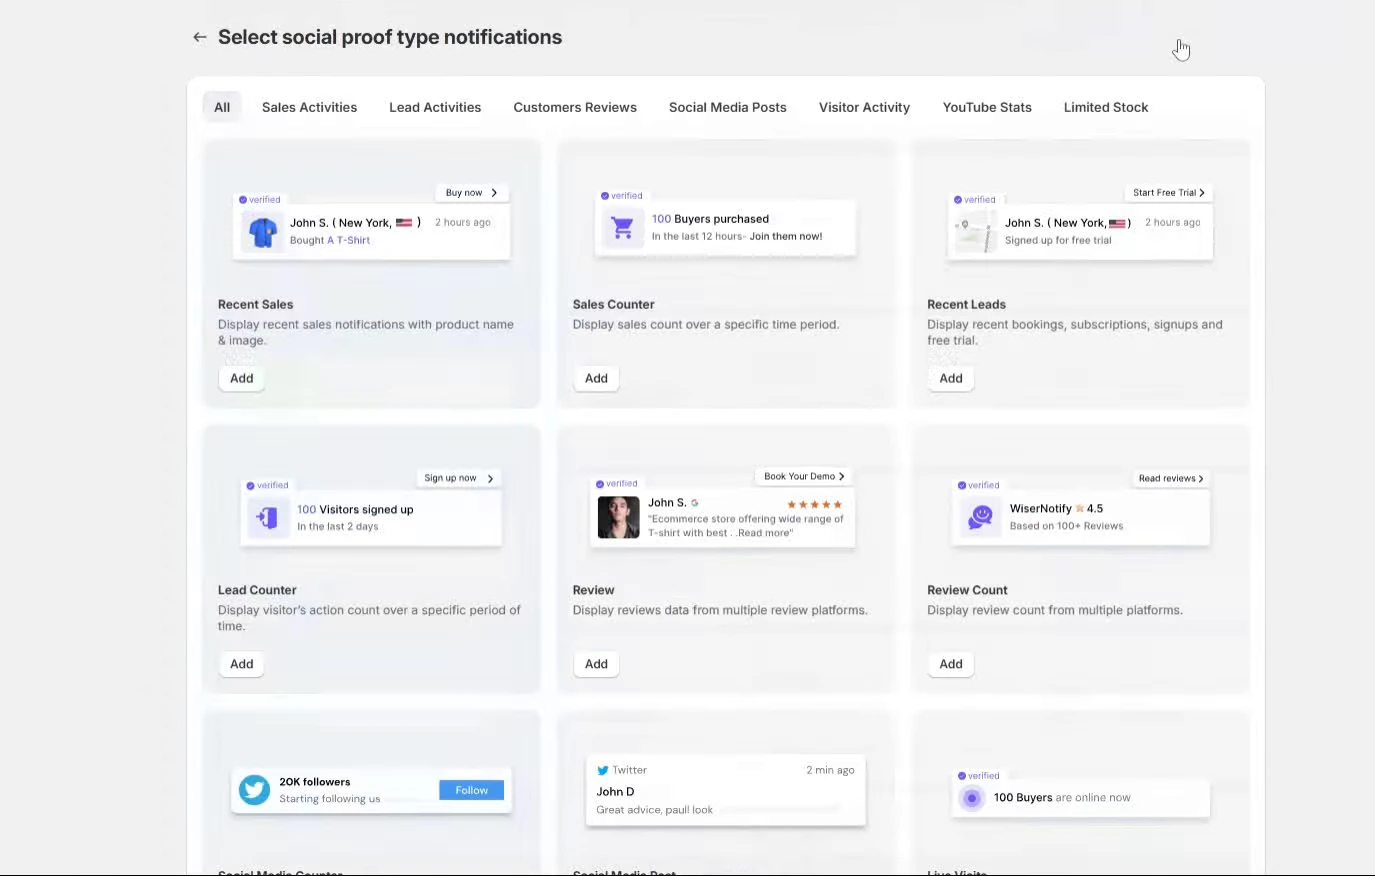Click Read reviews in the Review Count preview

coord(1170,478)
